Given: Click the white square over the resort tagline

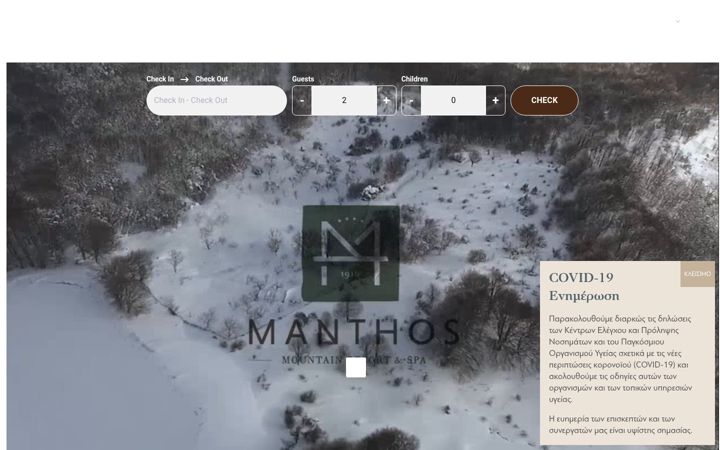Looking at the screenshot, I should click(x=356, y=367).
